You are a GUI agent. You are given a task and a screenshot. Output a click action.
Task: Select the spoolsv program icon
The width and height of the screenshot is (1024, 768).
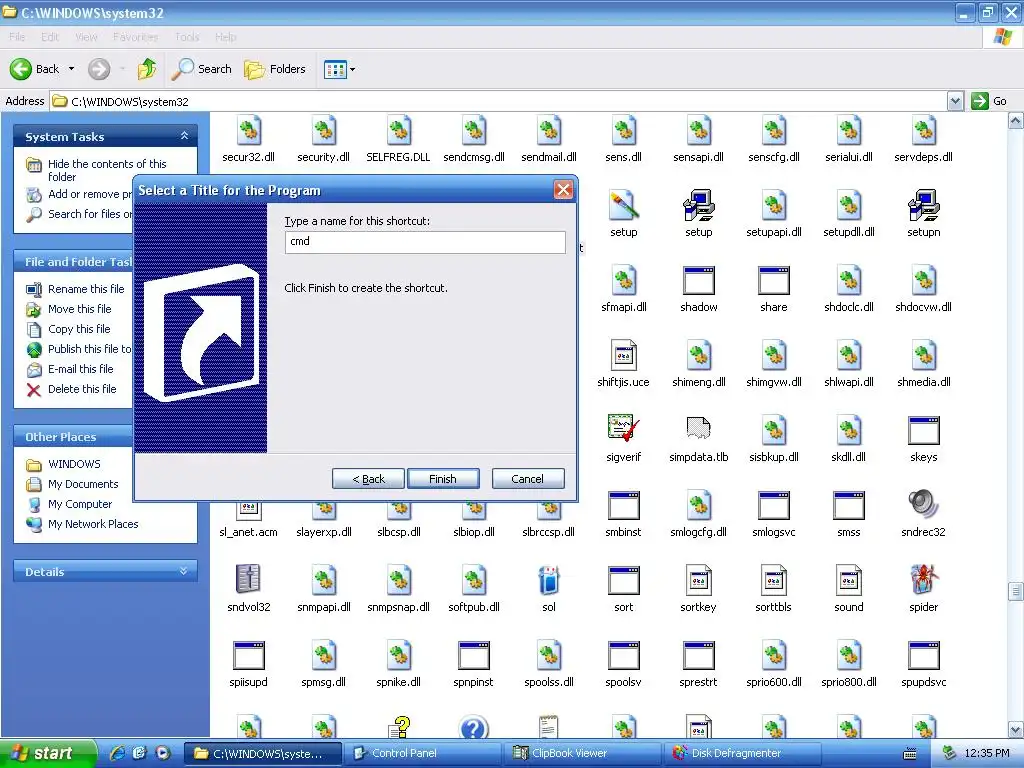[623, 655]
